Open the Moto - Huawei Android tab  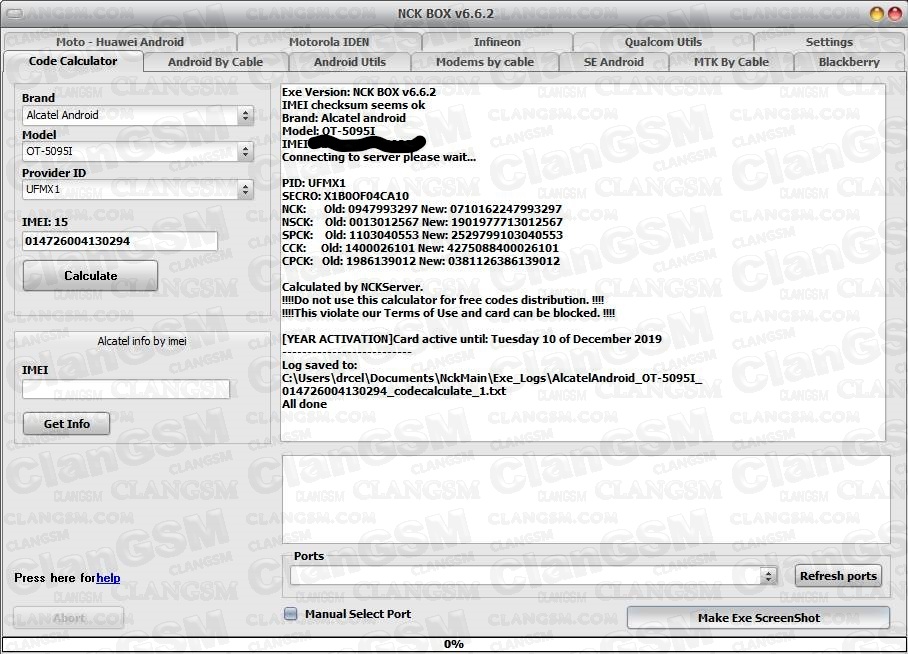coord(120,42)
